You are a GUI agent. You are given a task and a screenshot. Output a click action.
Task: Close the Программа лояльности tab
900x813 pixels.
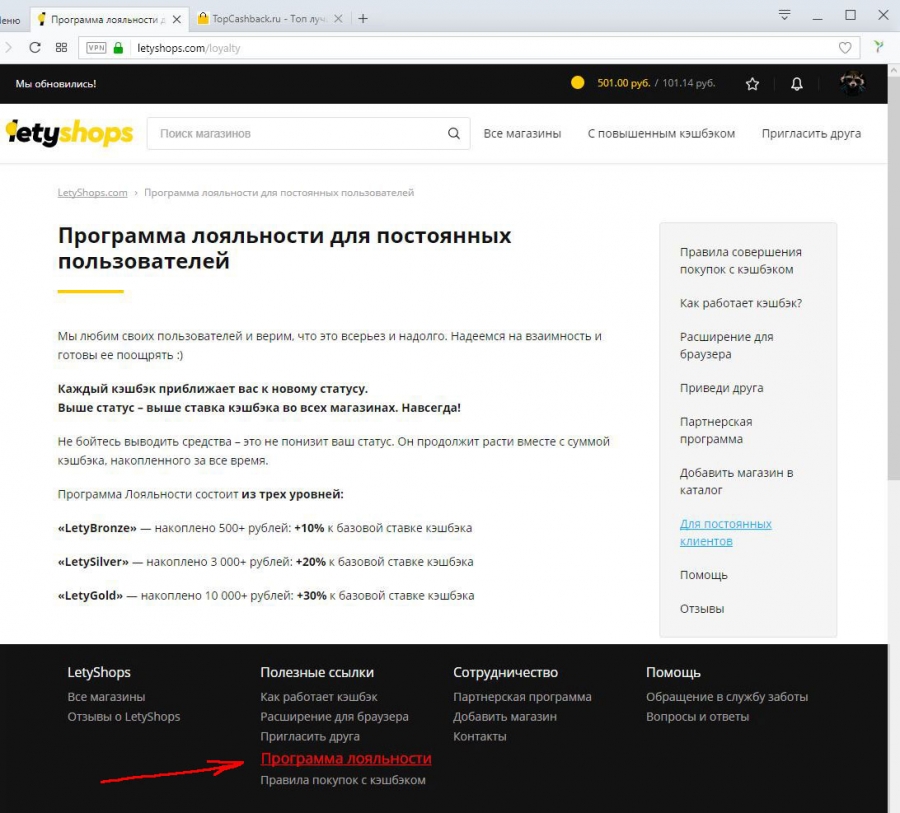tap(177, 19)
